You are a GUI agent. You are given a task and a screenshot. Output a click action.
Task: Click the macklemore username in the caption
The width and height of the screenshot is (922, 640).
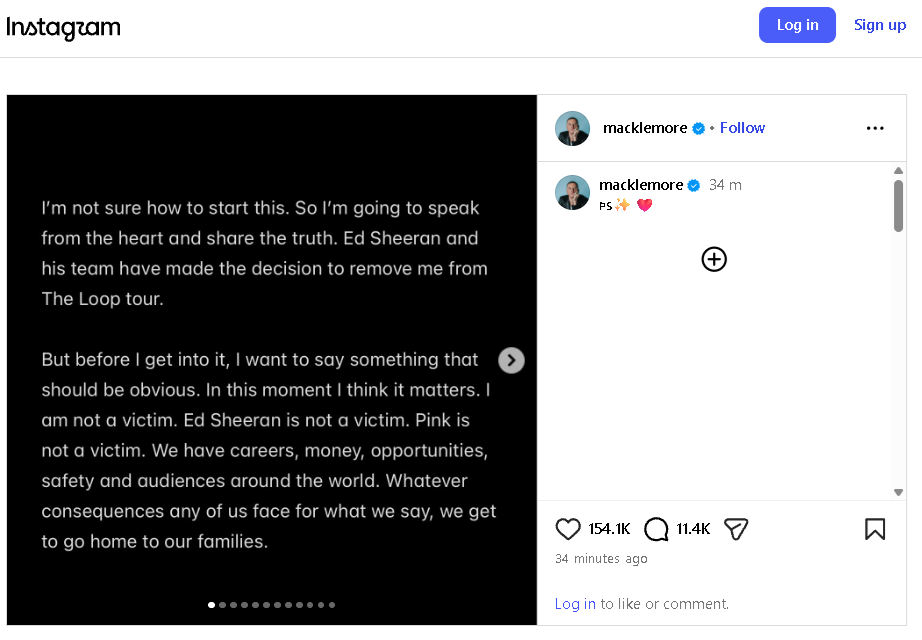coord(641,185)
